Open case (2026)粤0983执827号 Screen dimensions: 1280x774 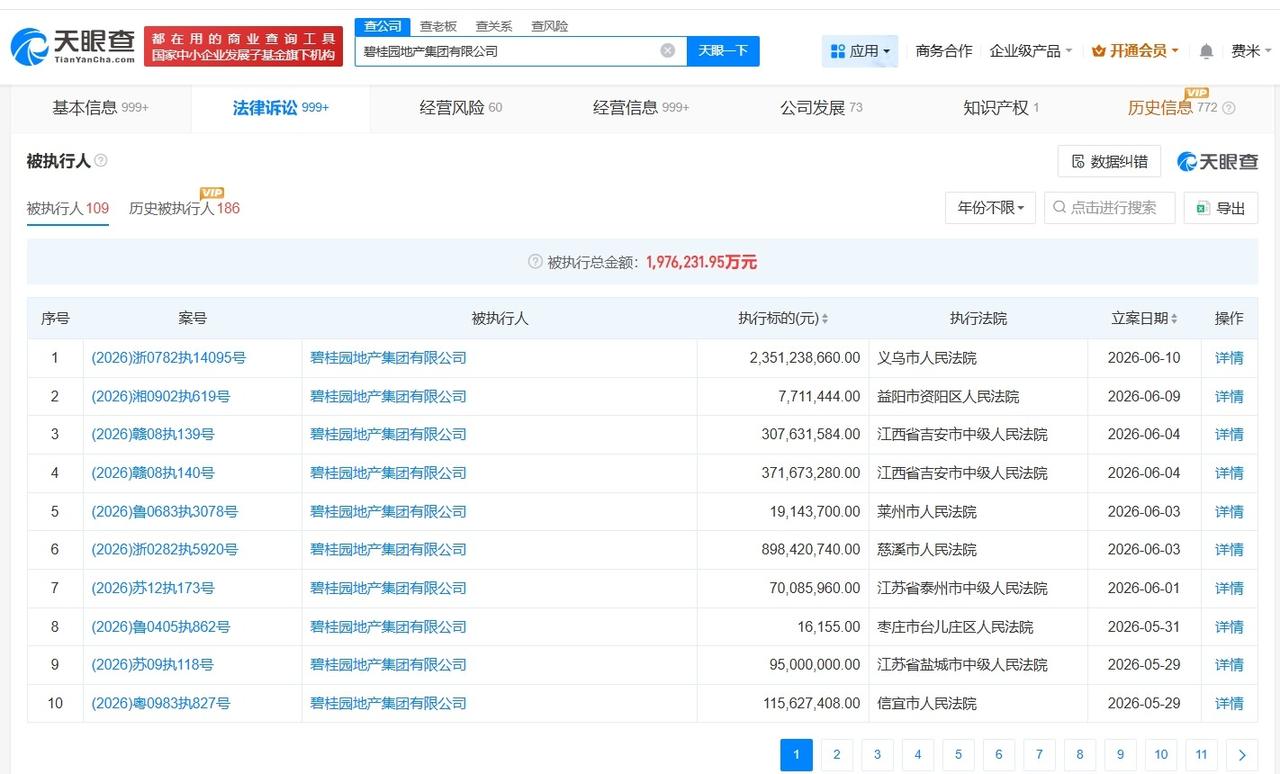point(161,703)
